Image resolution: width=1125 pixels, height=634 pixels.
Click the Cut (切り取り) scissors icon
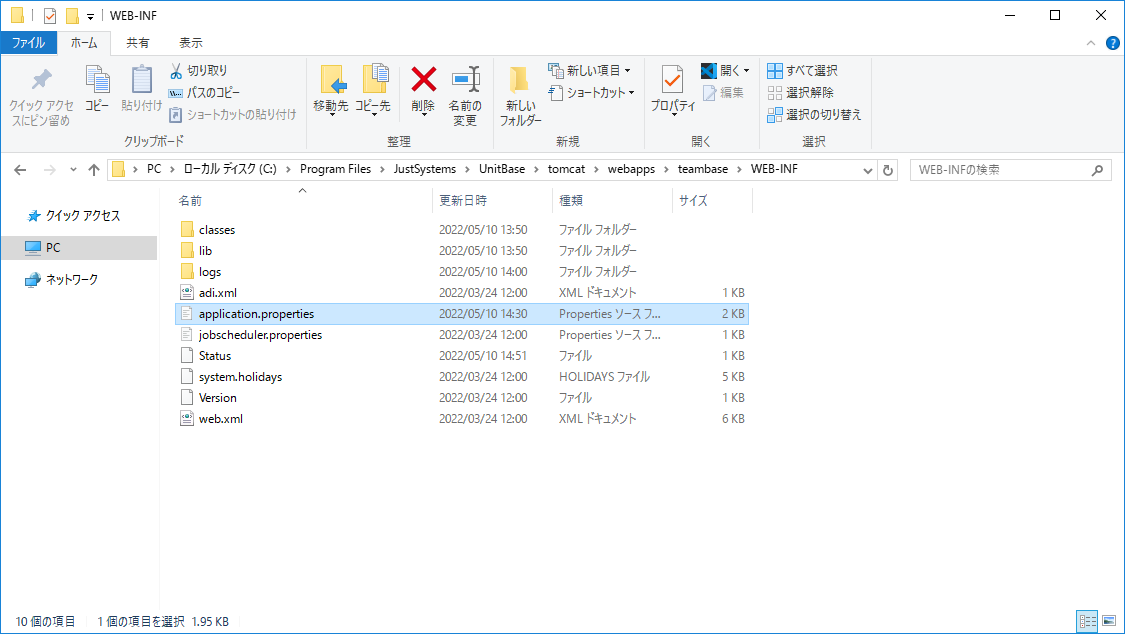point(176,70)
